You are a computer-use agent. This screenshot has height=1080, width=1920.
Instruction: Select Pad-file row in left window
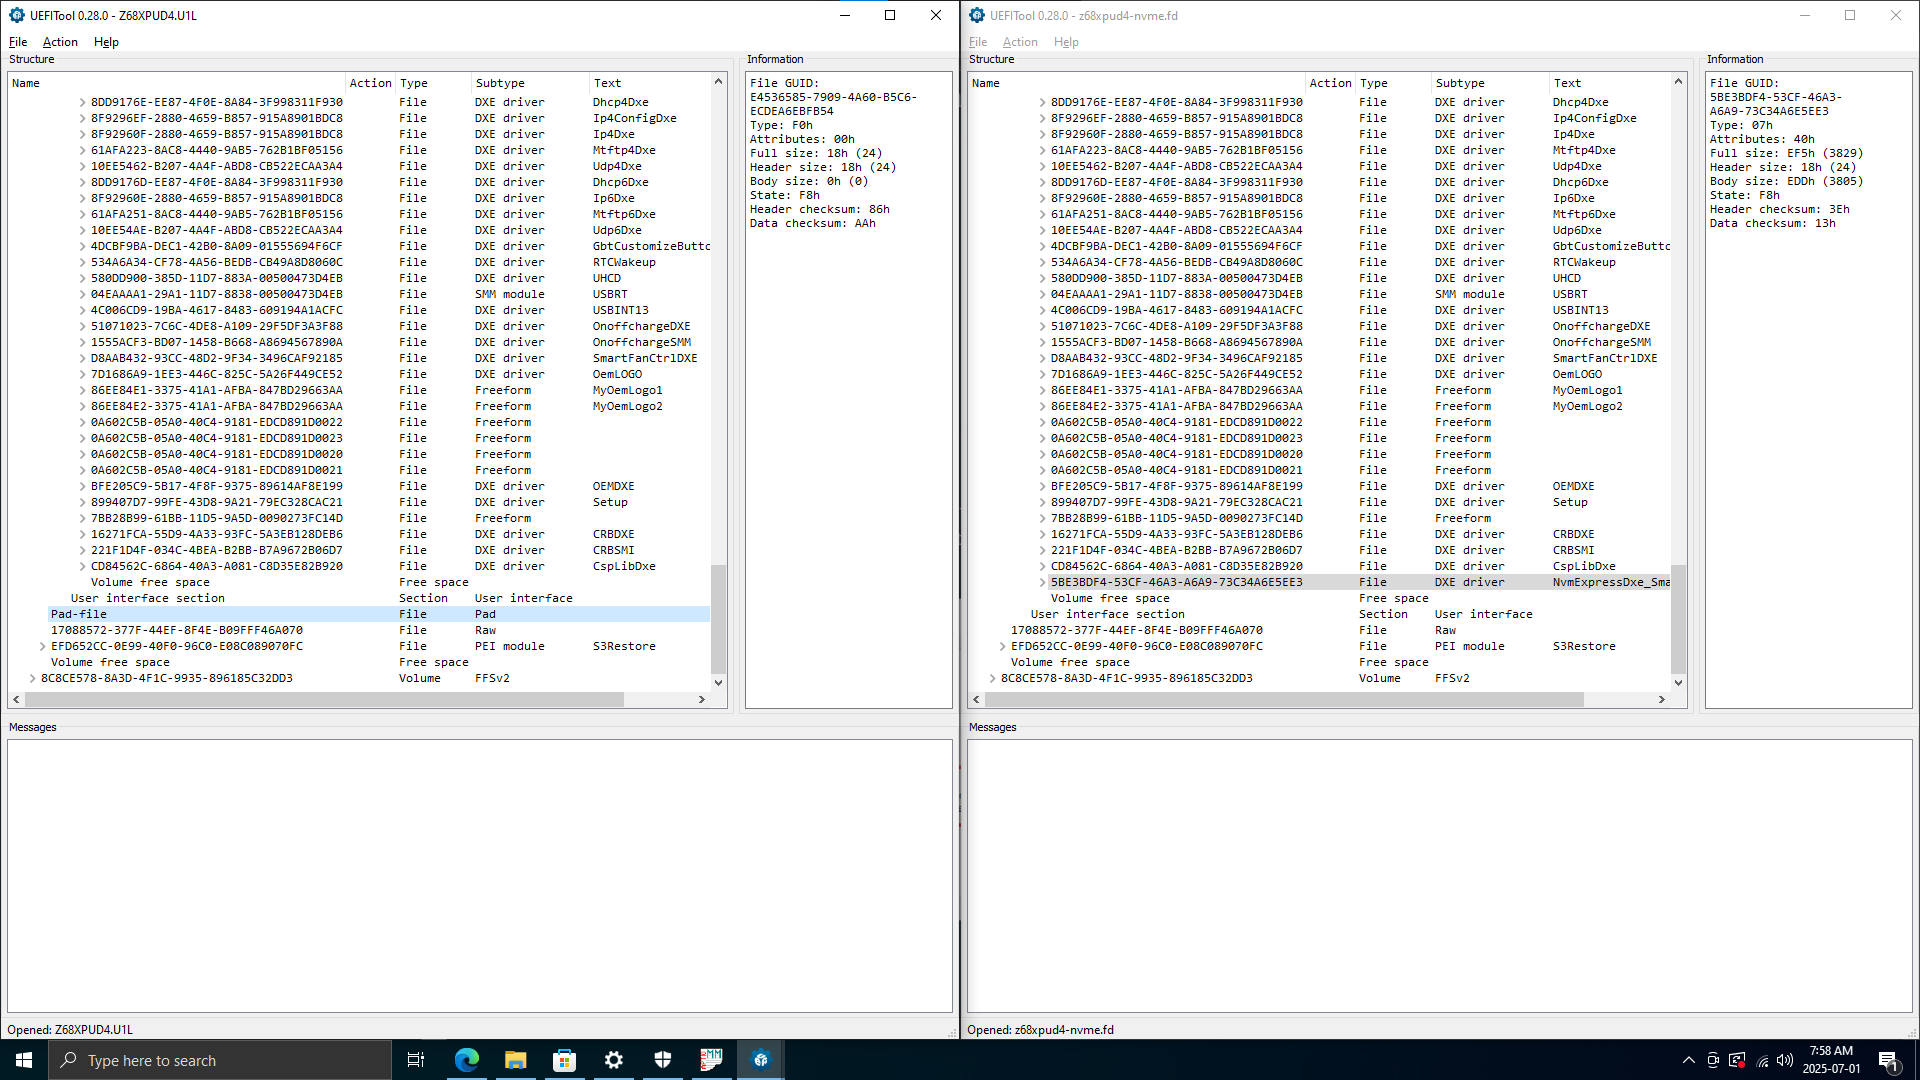point(379,614)
